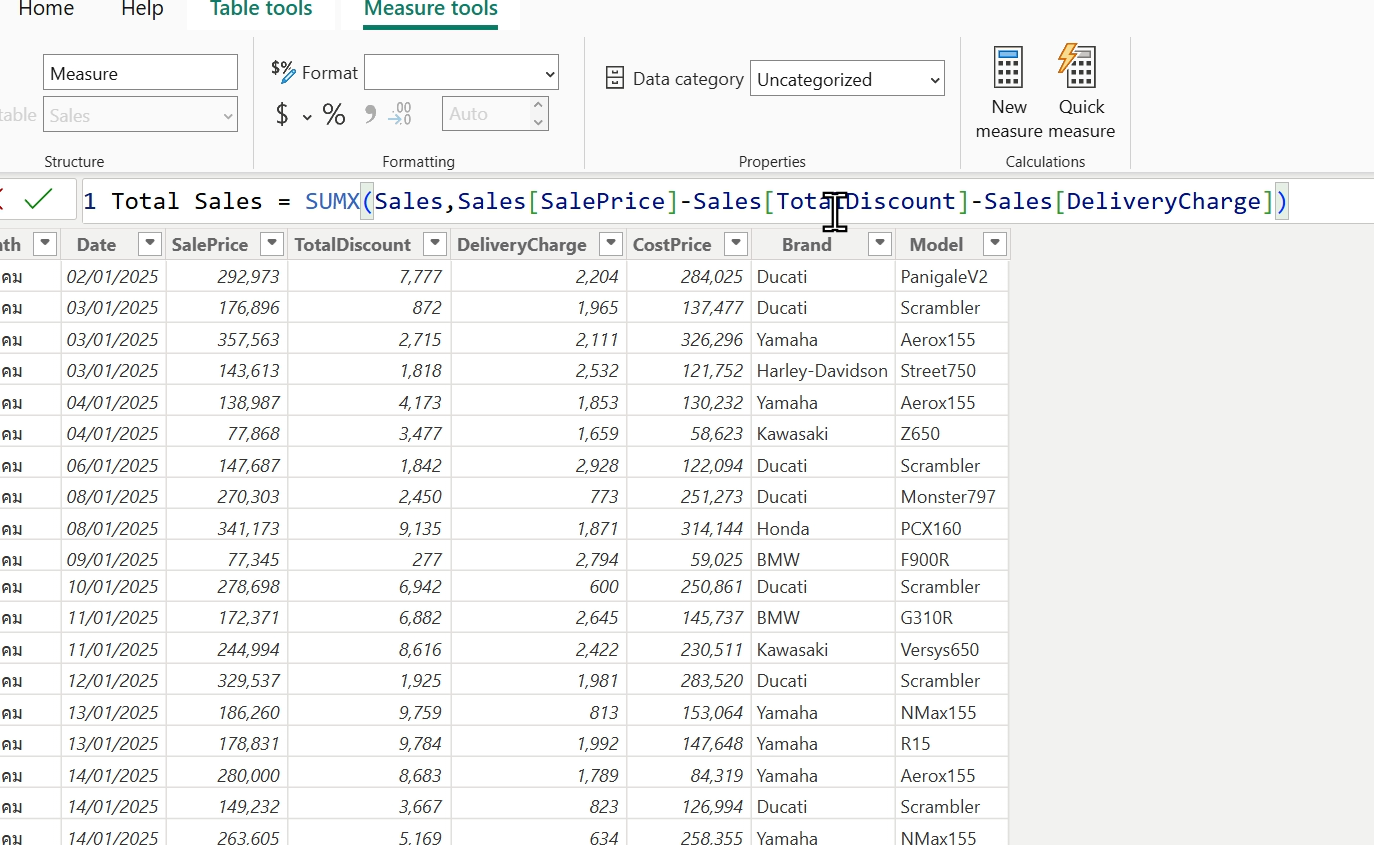Open the Brand column filter dropdown

pos(879,243)
